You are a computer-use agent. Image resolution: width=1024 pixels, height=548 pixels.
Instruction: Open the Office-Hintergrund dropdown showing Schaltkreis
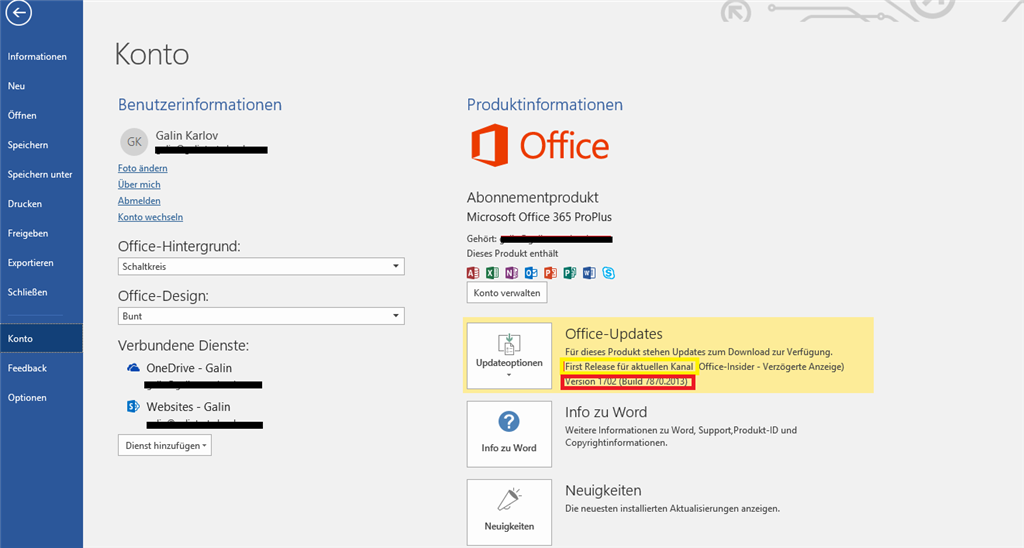(261, 266)
